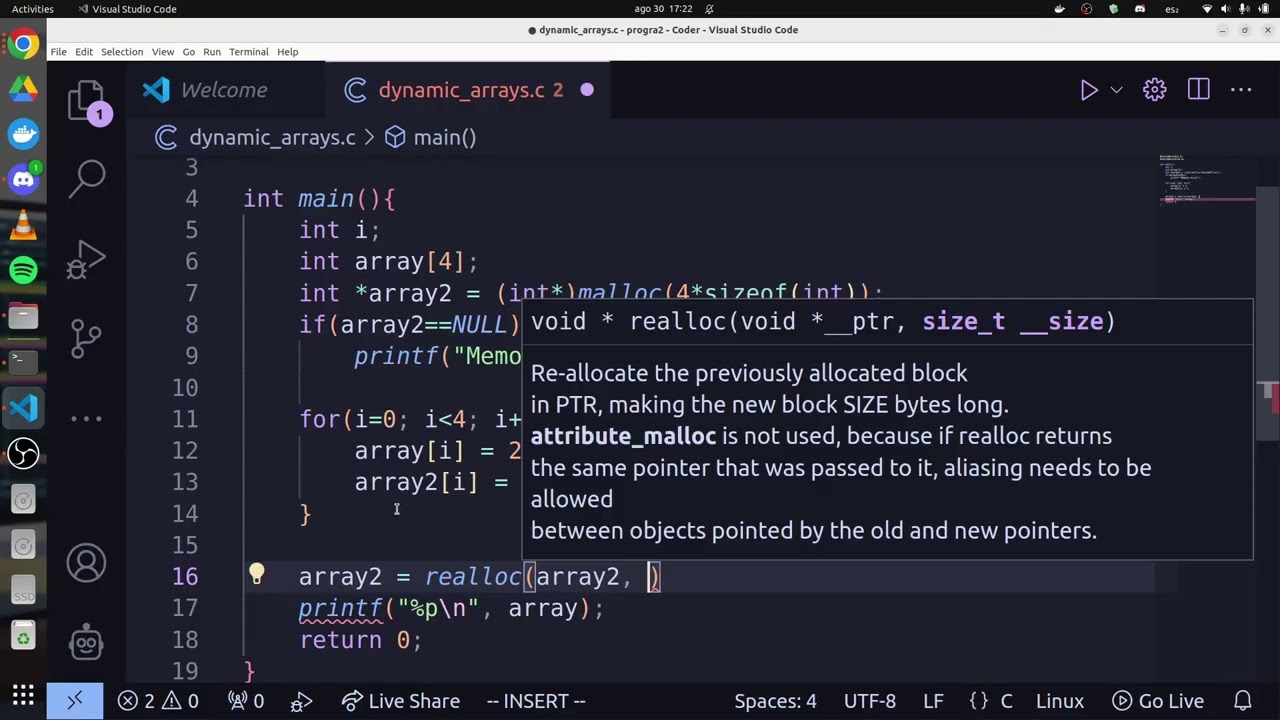Open the terminal from the dock
The width and height of the screenshot is (1280, 720).
click(x=23, y=361)
